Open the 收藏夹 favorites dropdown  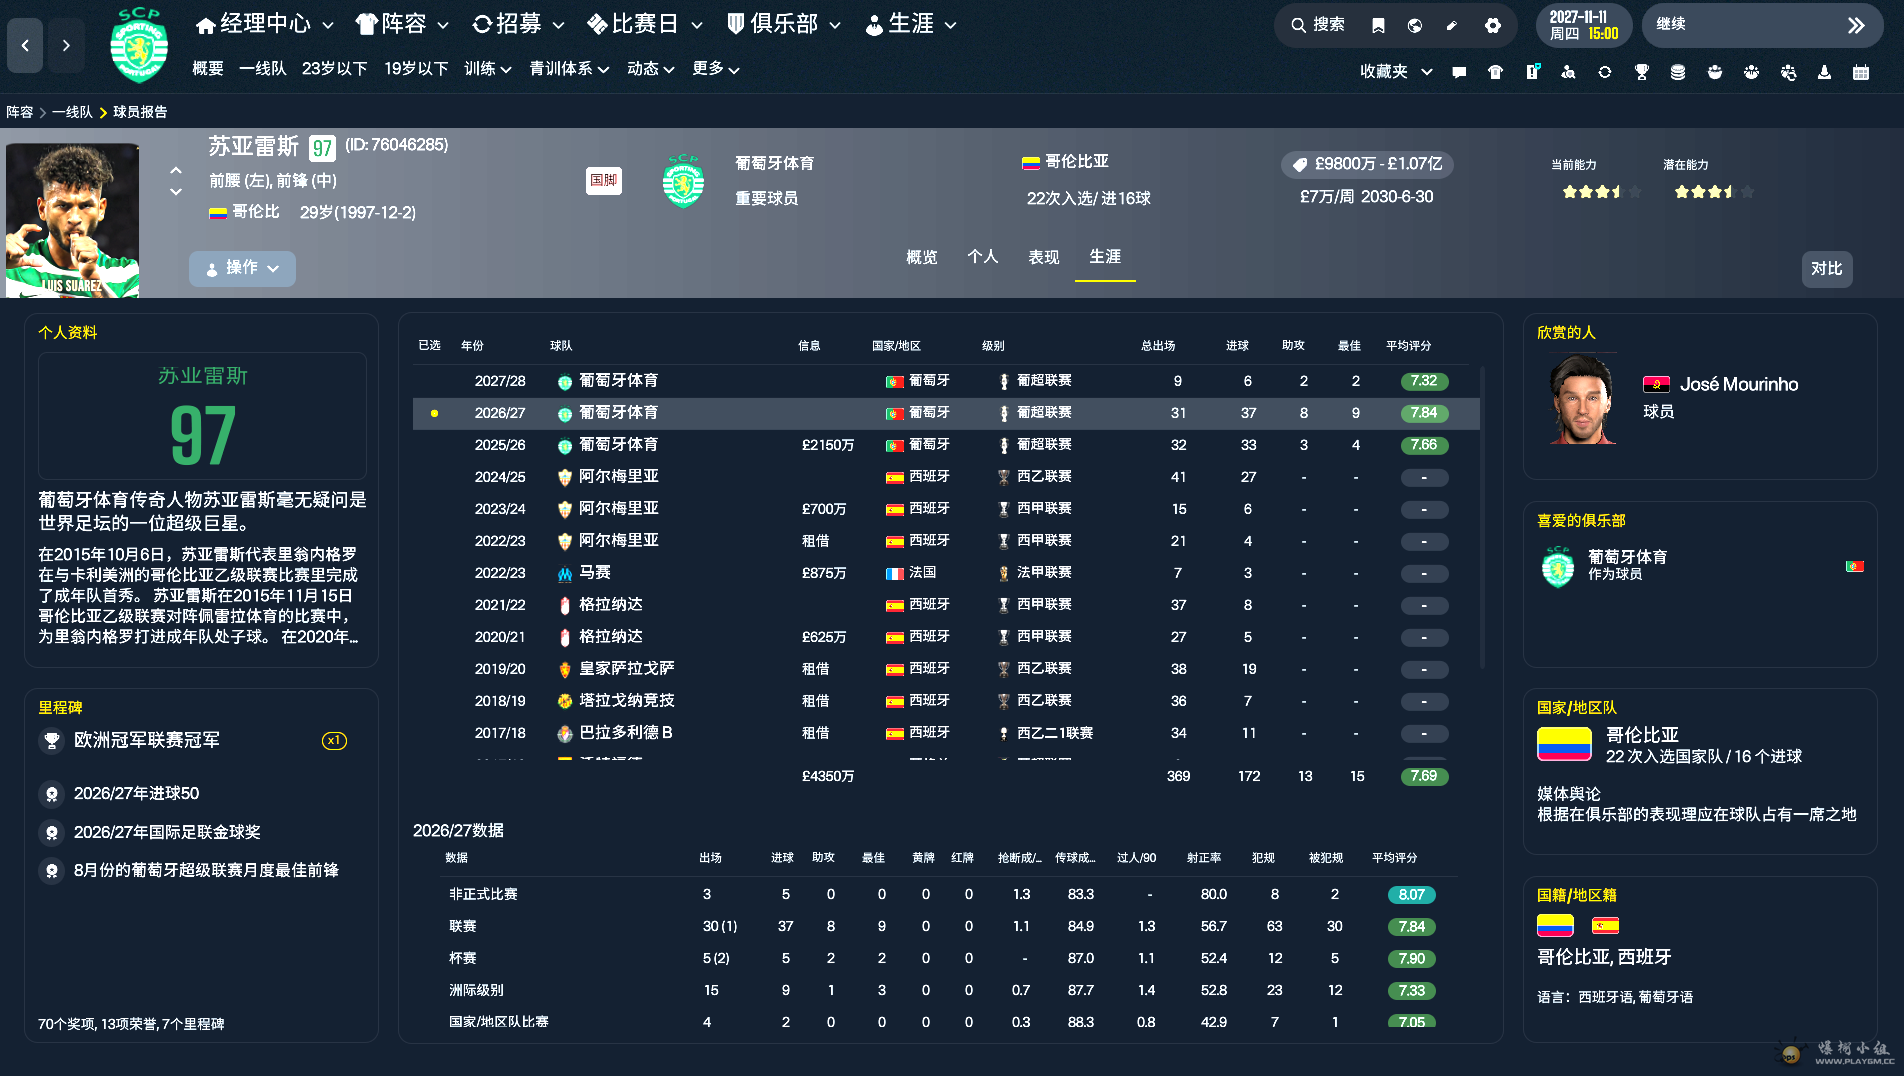coord(1395,72)
